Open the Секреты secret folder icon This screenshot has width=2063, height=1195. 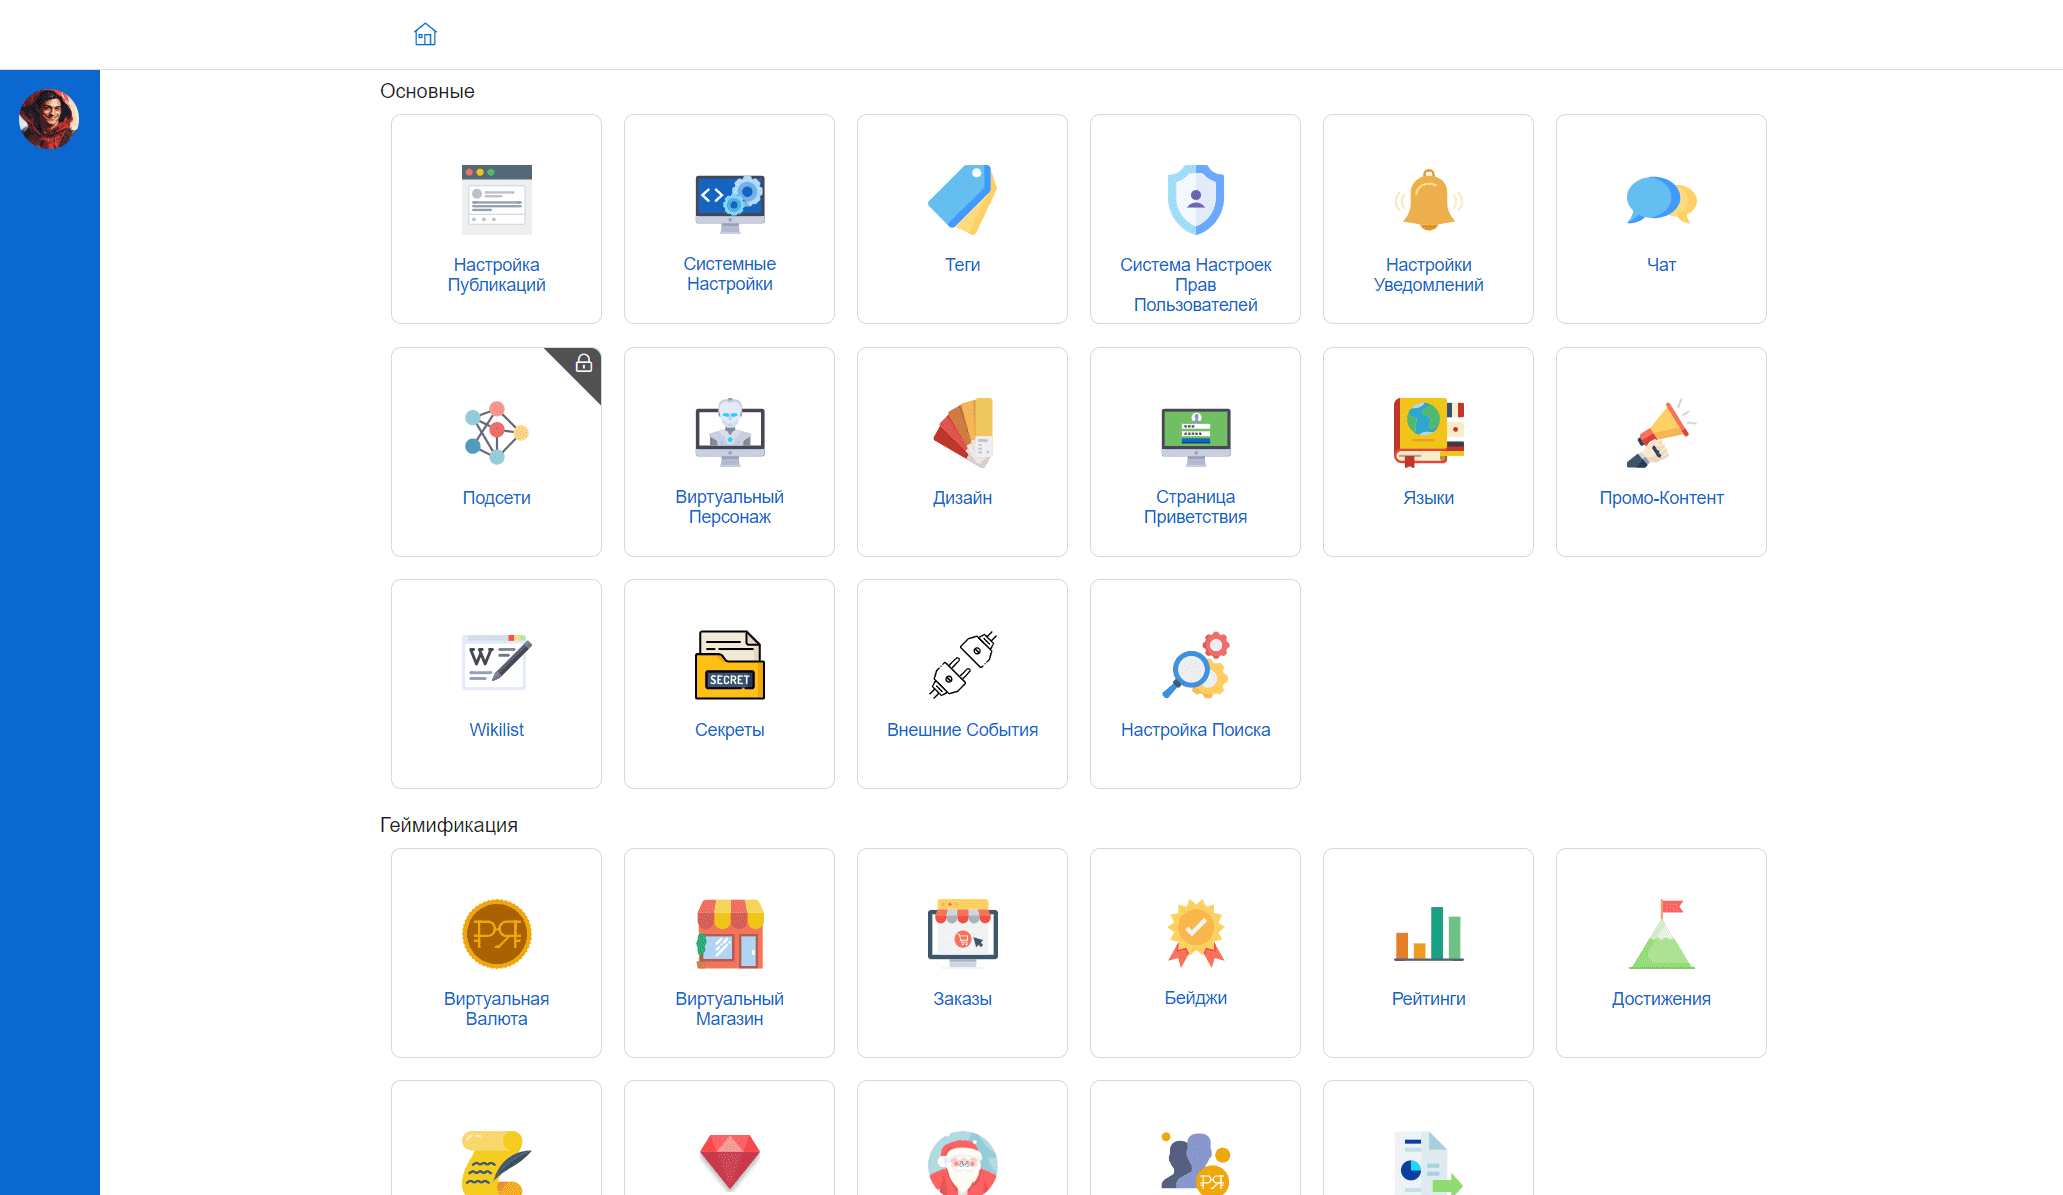point(729,664)
